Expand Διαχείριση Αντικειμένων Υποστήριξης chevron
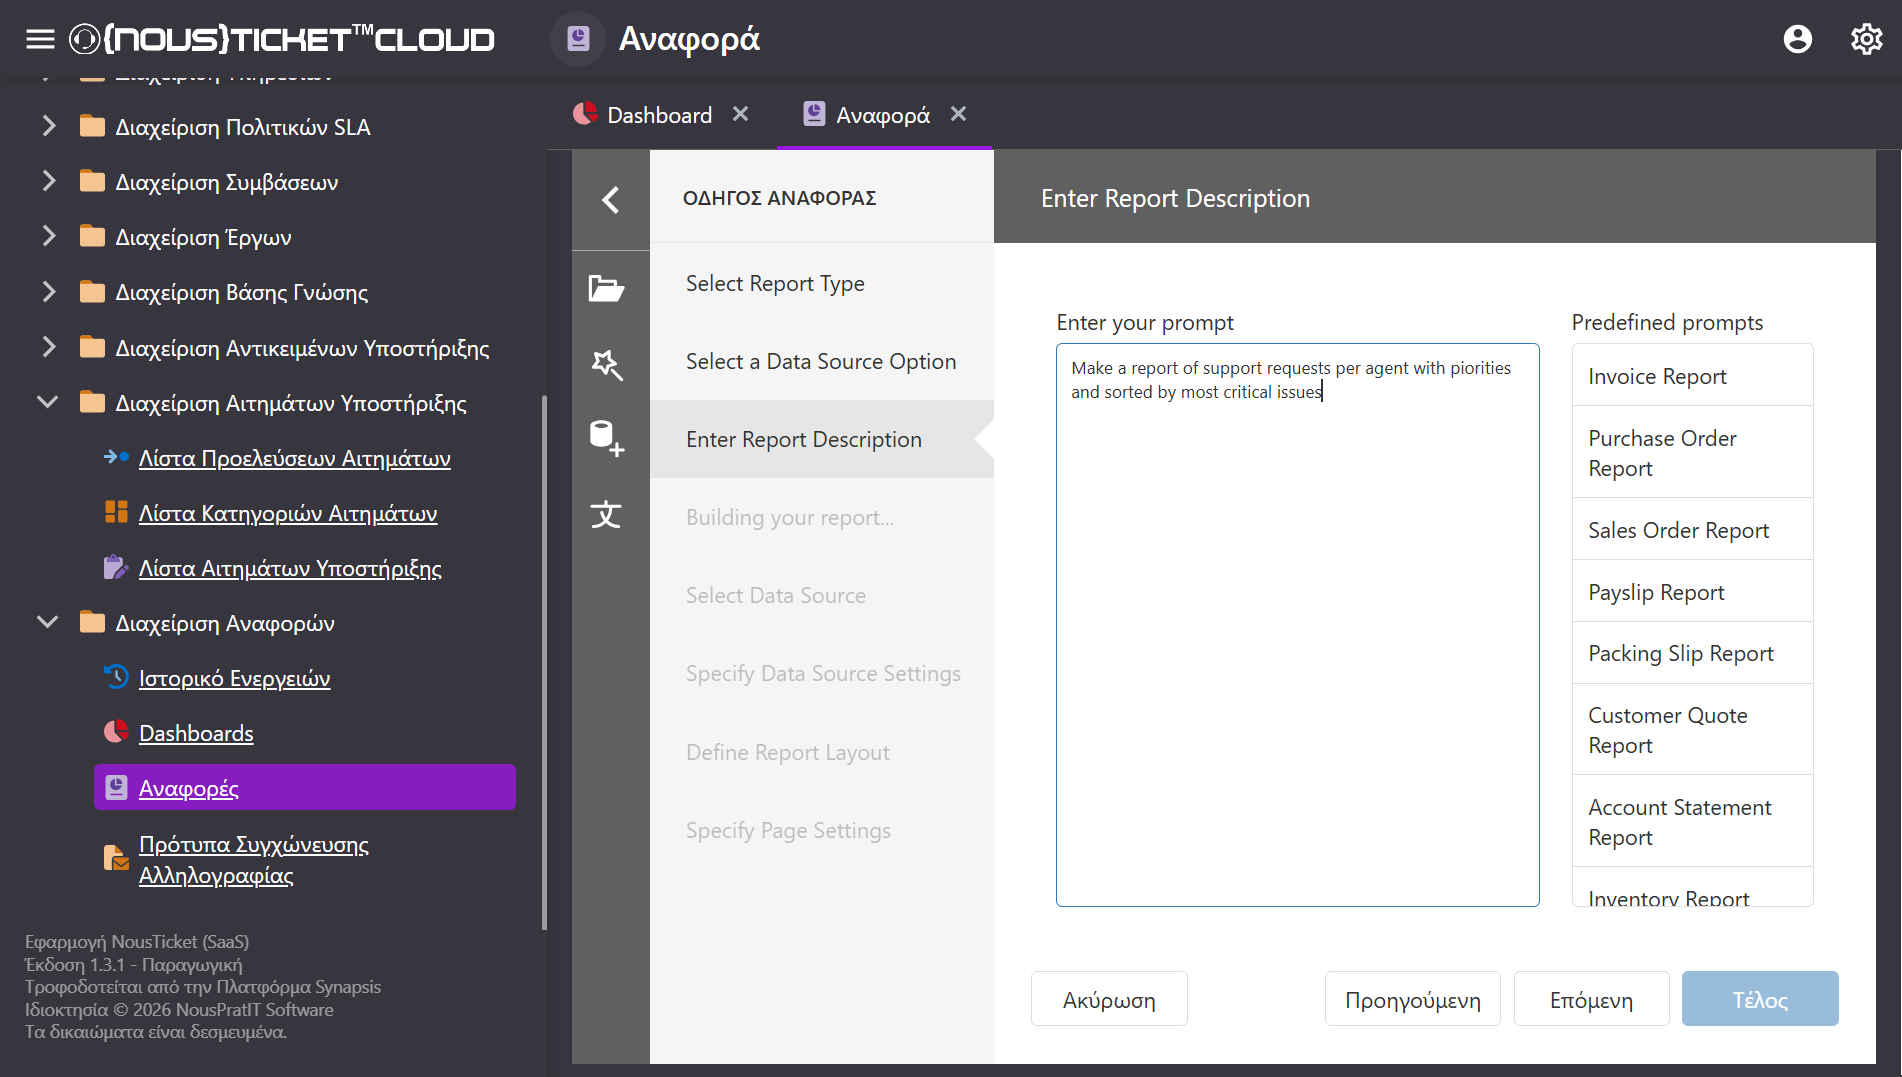 click(48, 347)
